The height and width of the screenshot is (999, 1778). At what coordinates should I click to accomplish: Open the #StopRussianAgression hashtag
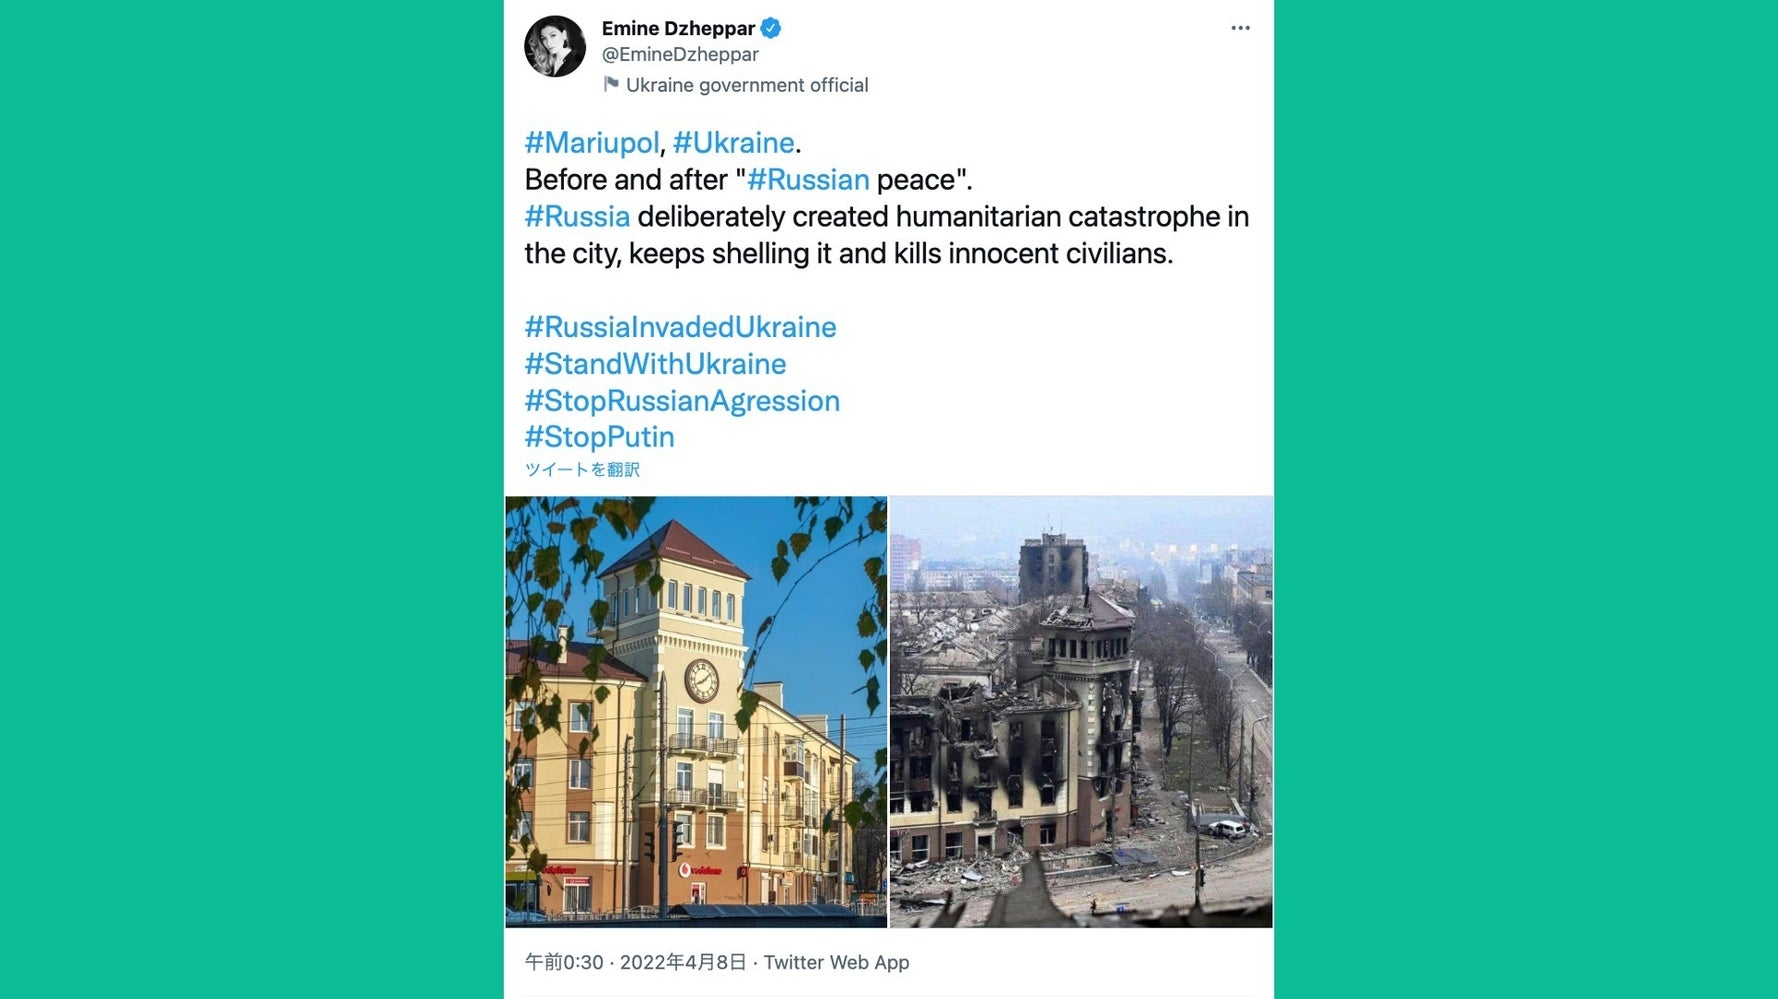click(682, 401)
